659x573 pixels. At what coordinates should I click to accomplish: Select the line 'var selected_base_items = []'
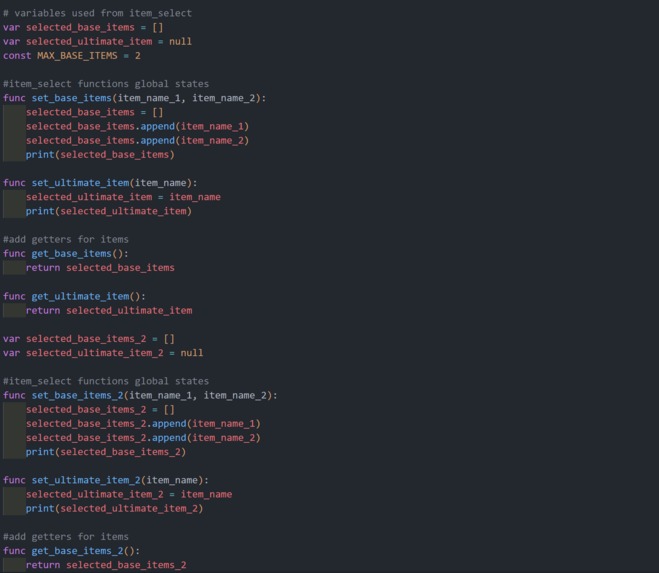tap(83, 27)
